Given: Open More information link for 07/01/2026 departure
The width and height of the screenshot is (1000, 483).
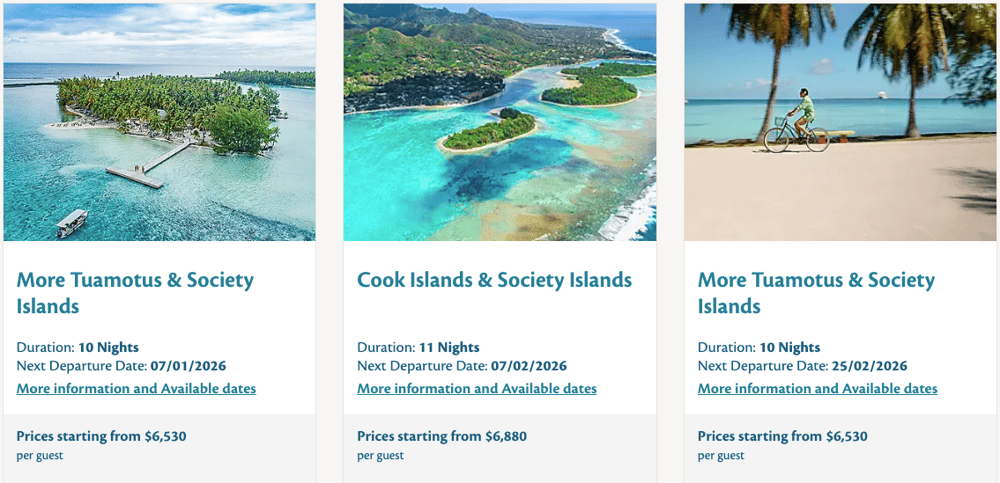Looking at the screenshot, I should [x=136, y=388].
